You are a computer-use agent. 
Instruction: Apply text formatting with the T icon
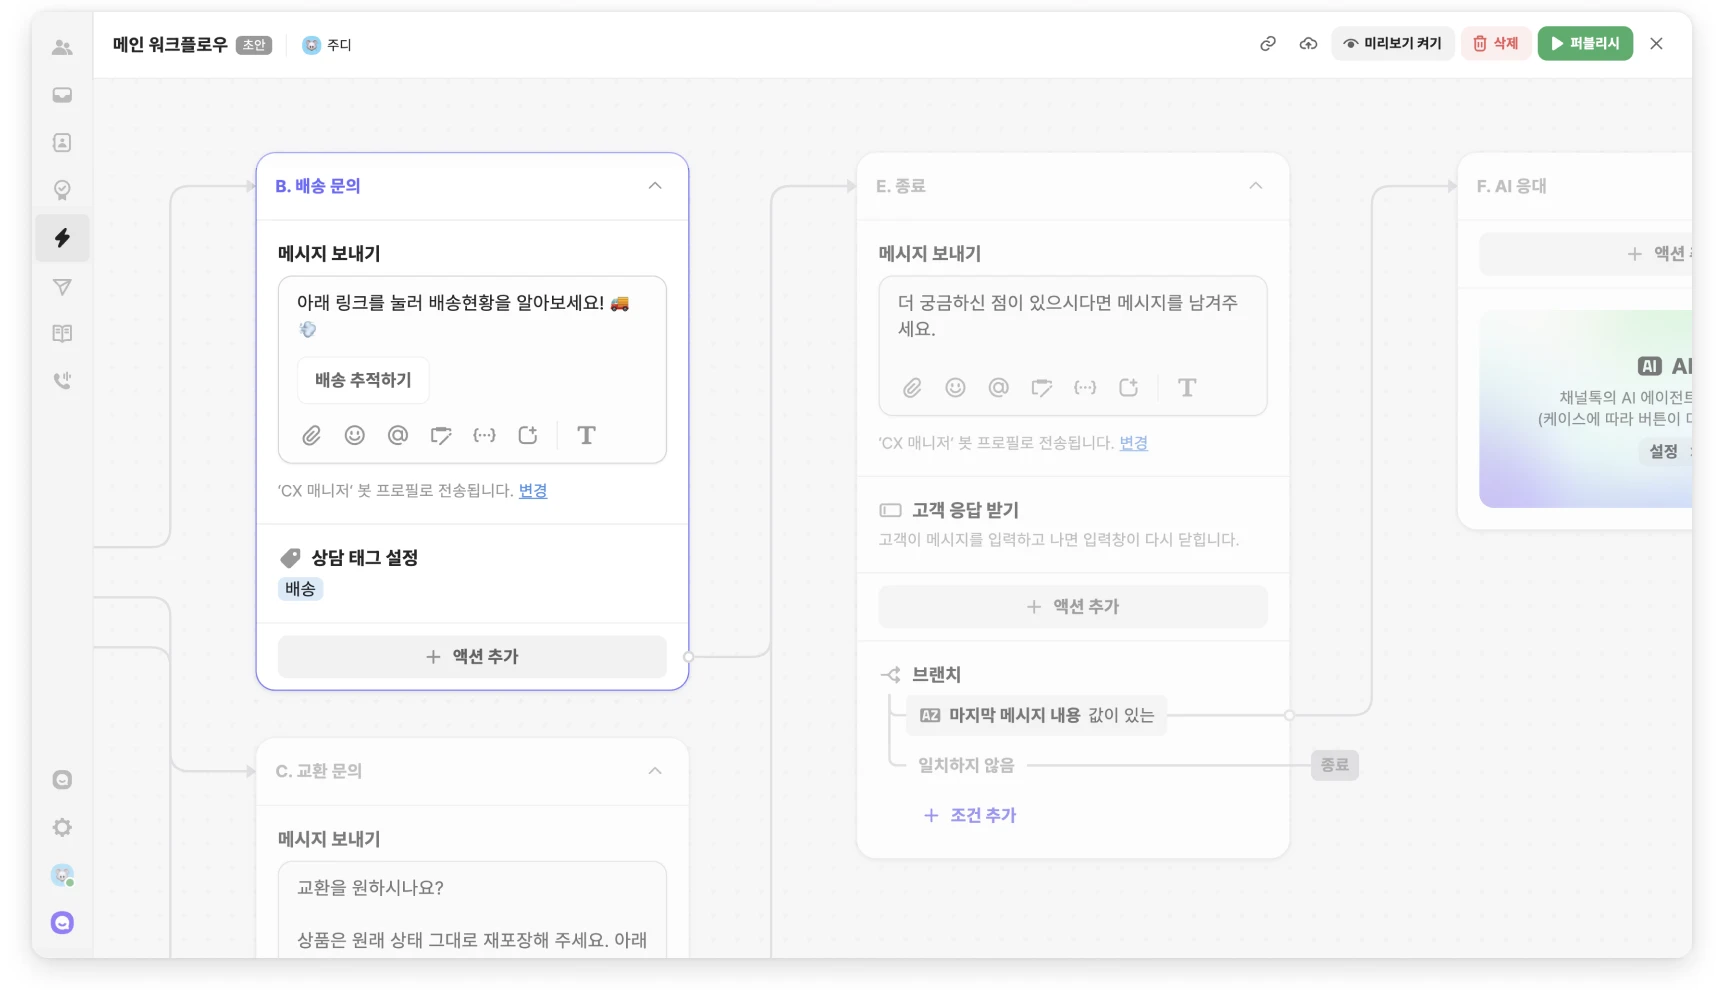586,435
